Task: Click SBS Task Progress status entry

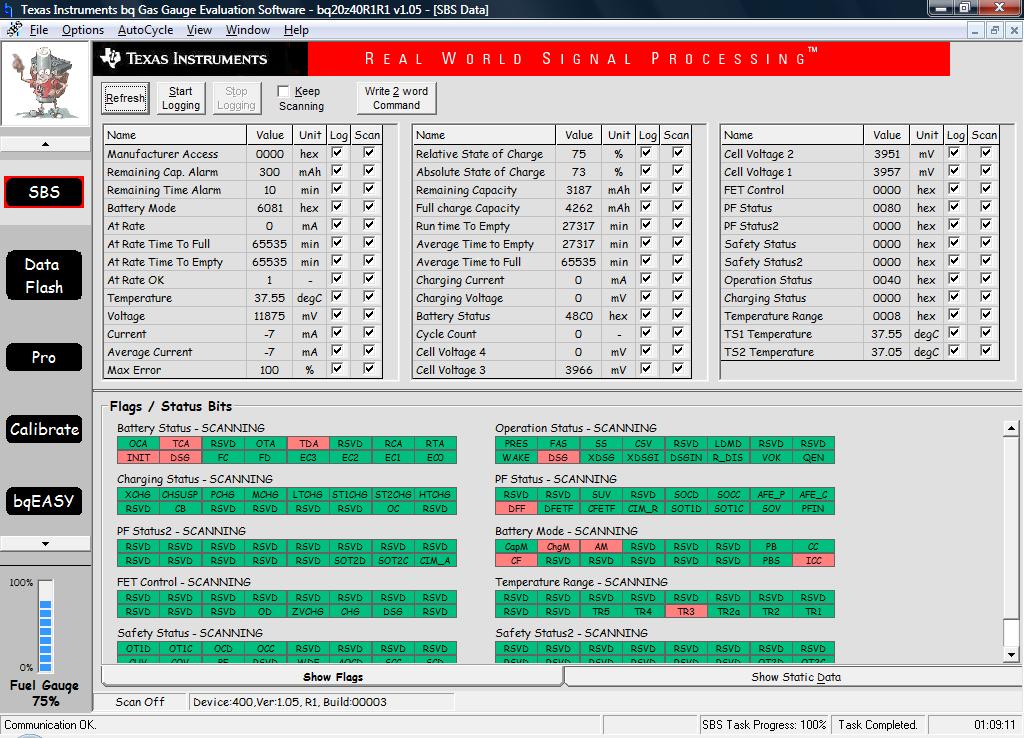Action: (764, 725)
